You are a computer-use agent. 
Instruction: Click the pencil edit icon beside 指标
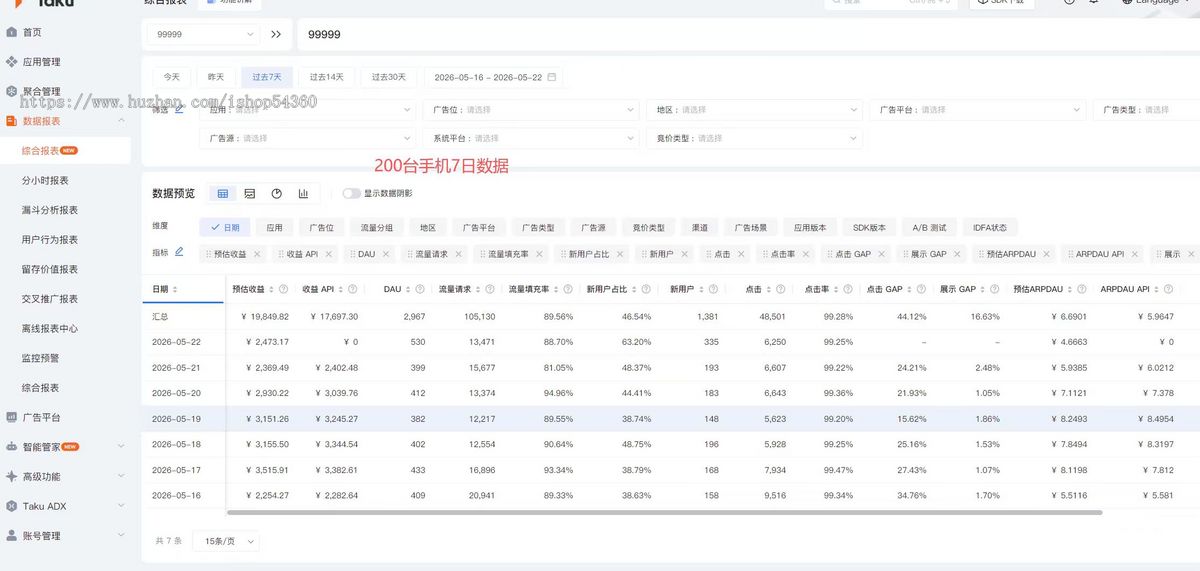pos(179,253)
